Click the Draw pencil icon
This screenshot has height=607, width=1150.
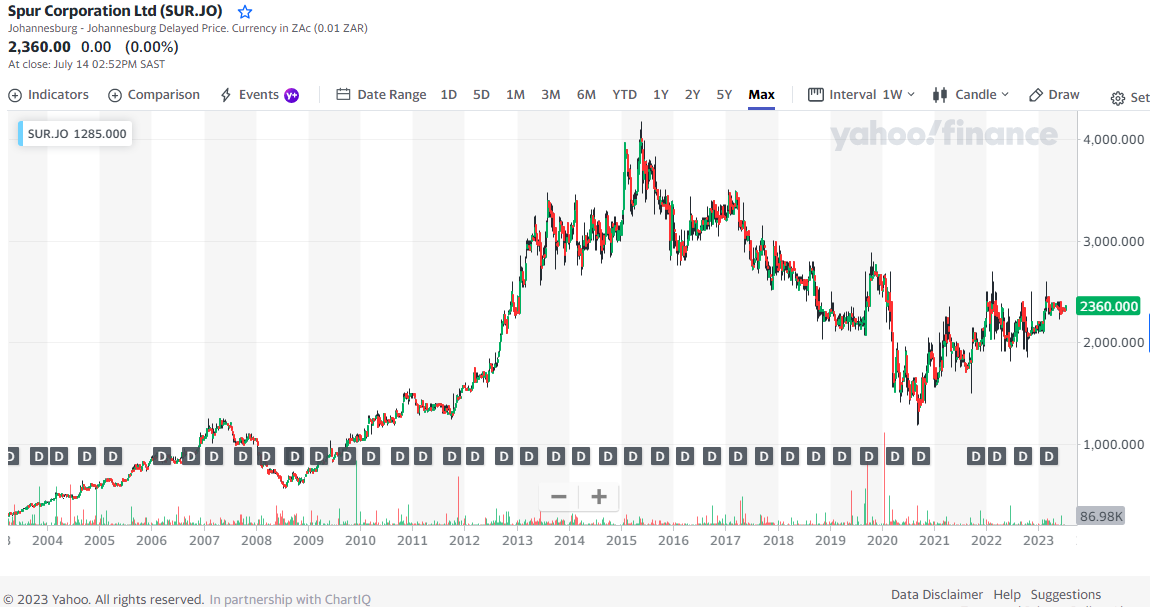tap(1036, 95)
